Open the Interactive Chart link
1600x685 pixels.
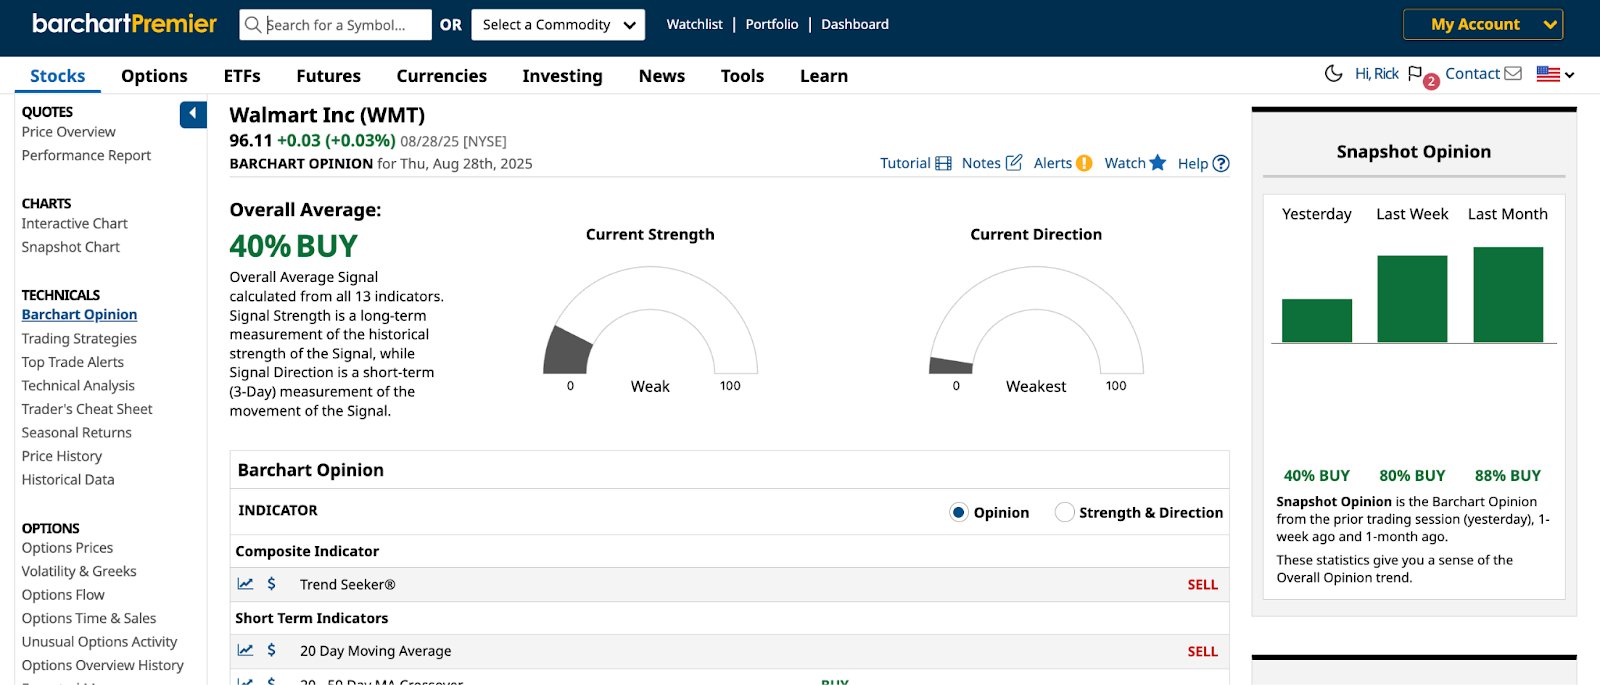[75, 224]
